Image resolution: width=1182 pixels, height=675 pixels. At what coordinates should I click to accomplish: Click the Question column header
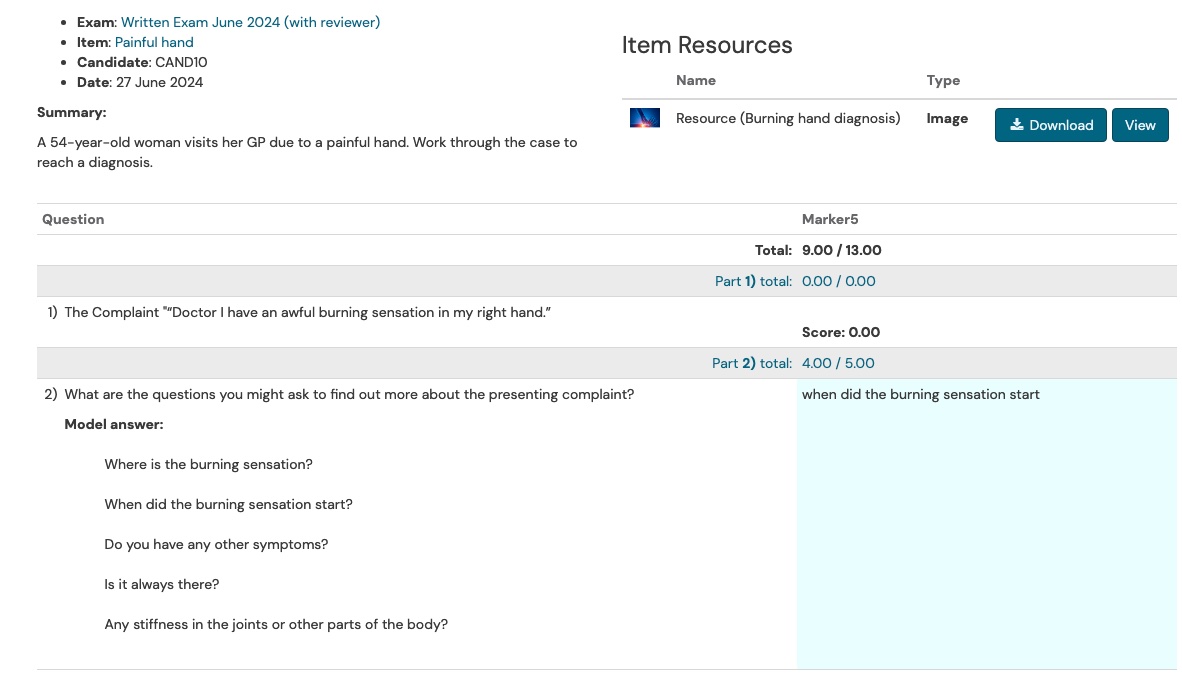(73, 219)
